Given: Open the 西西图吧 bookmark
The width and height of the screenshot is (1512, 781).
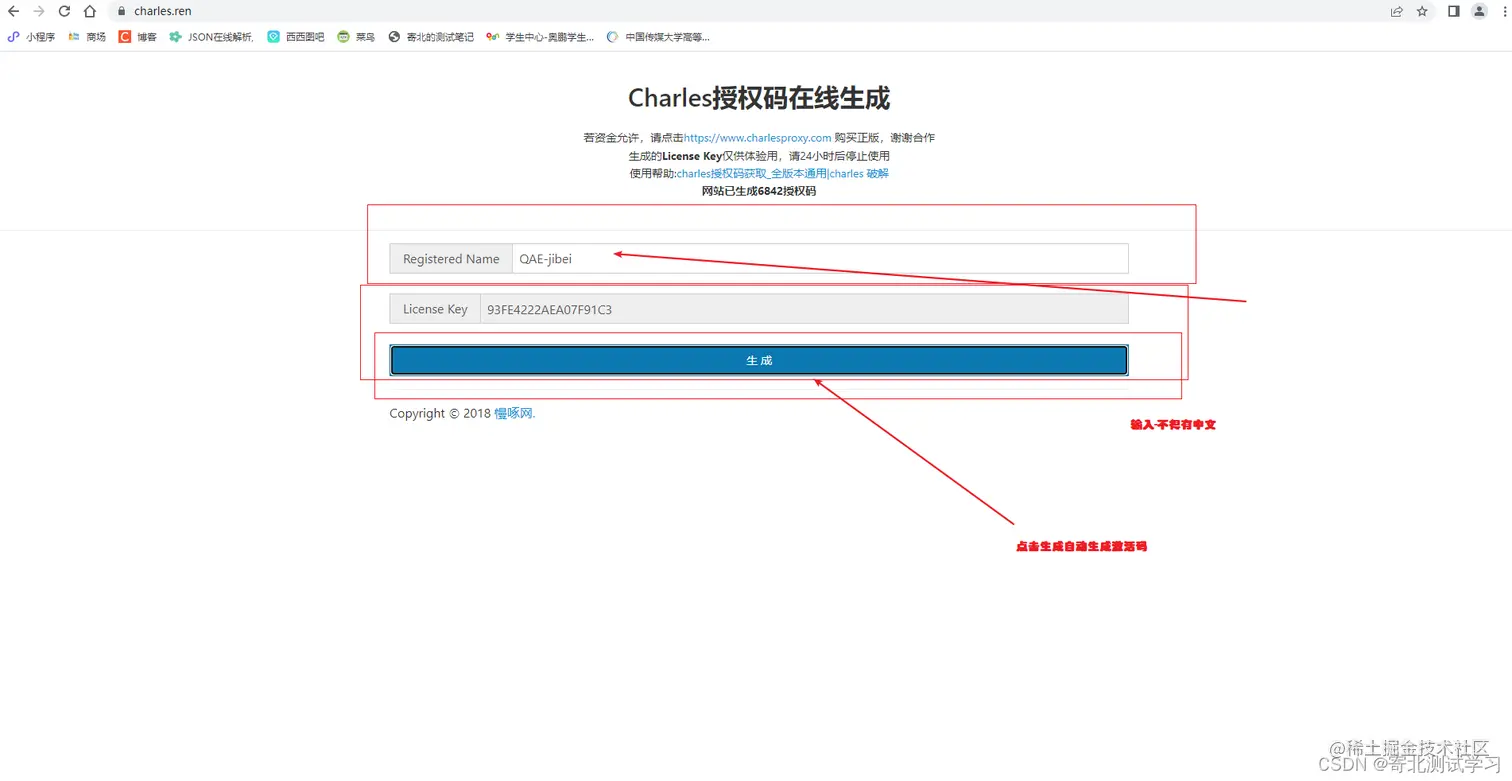Looking at the screenshot, I should pos(296,37).
